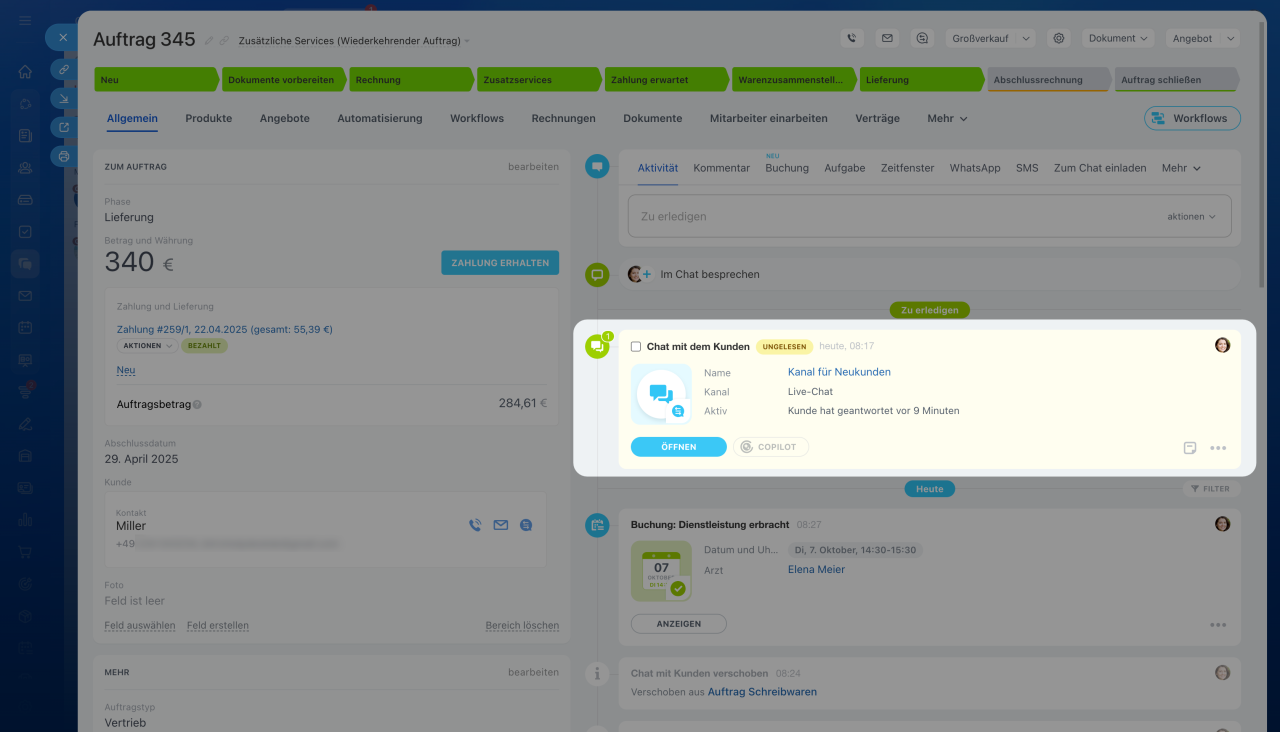Select the Kommentar tab
This screenshot has height=732, width=1280.
tap(721, 168)
